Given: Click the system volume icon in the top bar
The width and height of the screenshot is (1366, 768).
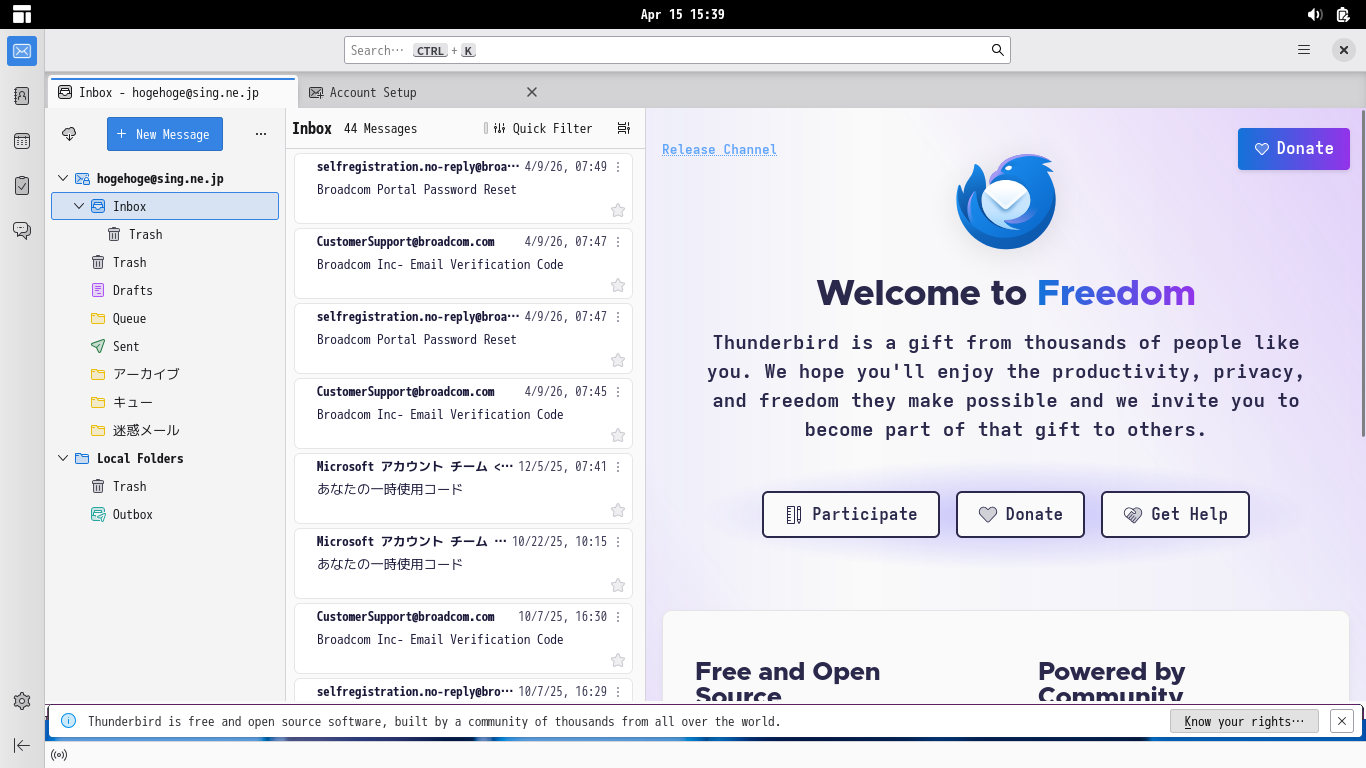Looking at the screenshot, I should pos(1315,14).
